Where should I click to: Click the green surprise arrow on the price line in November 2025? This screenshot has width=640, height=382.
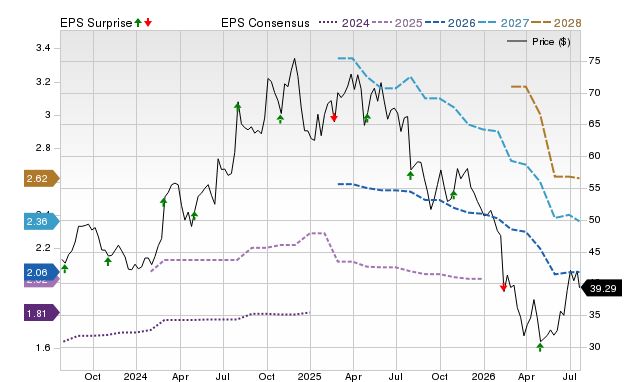(453, 194)
